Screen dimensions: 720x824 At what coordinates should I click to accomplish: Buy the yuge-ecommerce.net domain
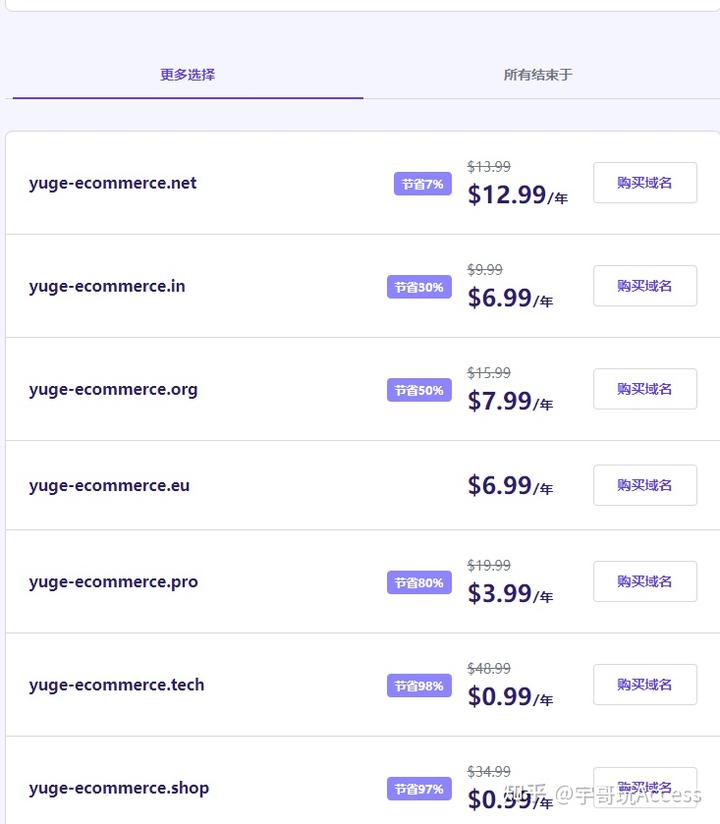[x=645, y=182]
